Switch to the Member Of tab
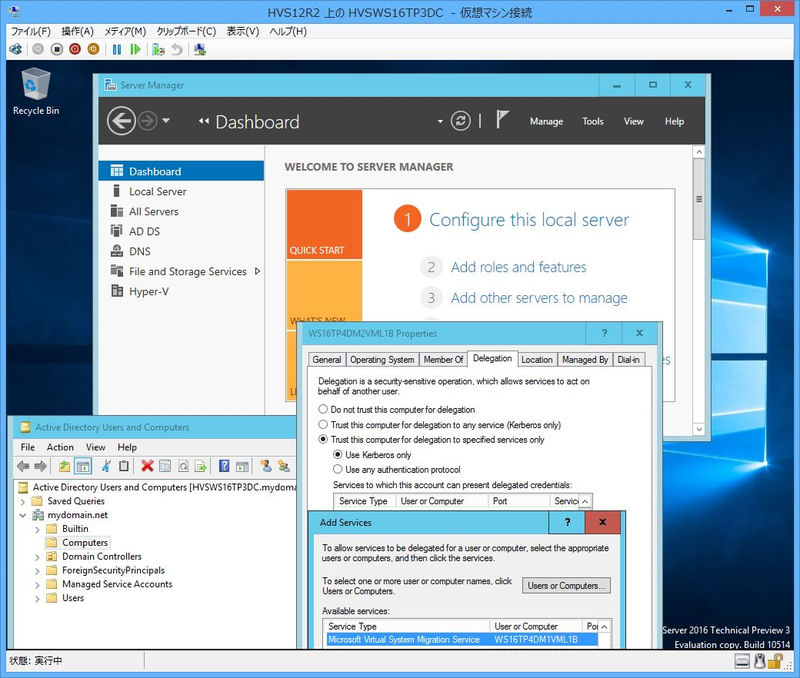 pos(443,360)
